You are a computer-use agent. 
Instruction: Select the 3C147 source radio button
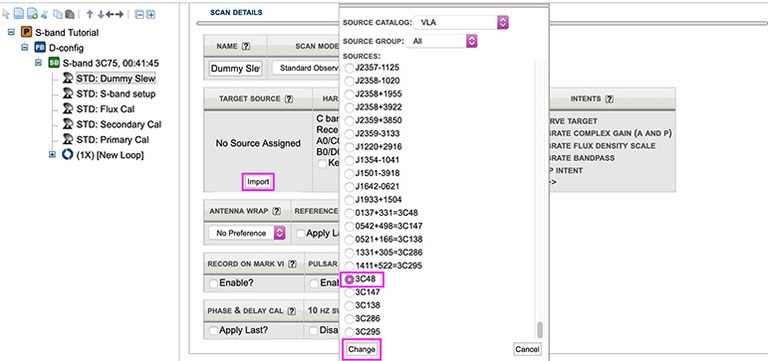[x=350, y=292]
